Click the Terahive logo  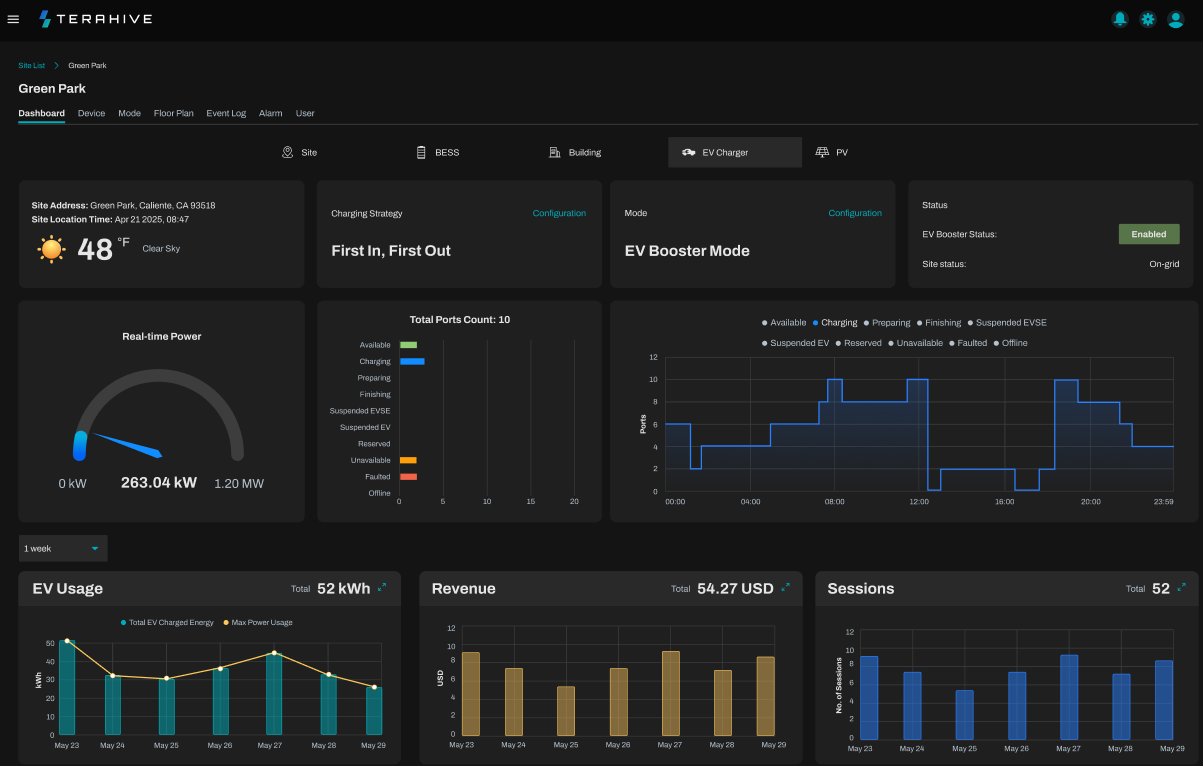point(95,19)
